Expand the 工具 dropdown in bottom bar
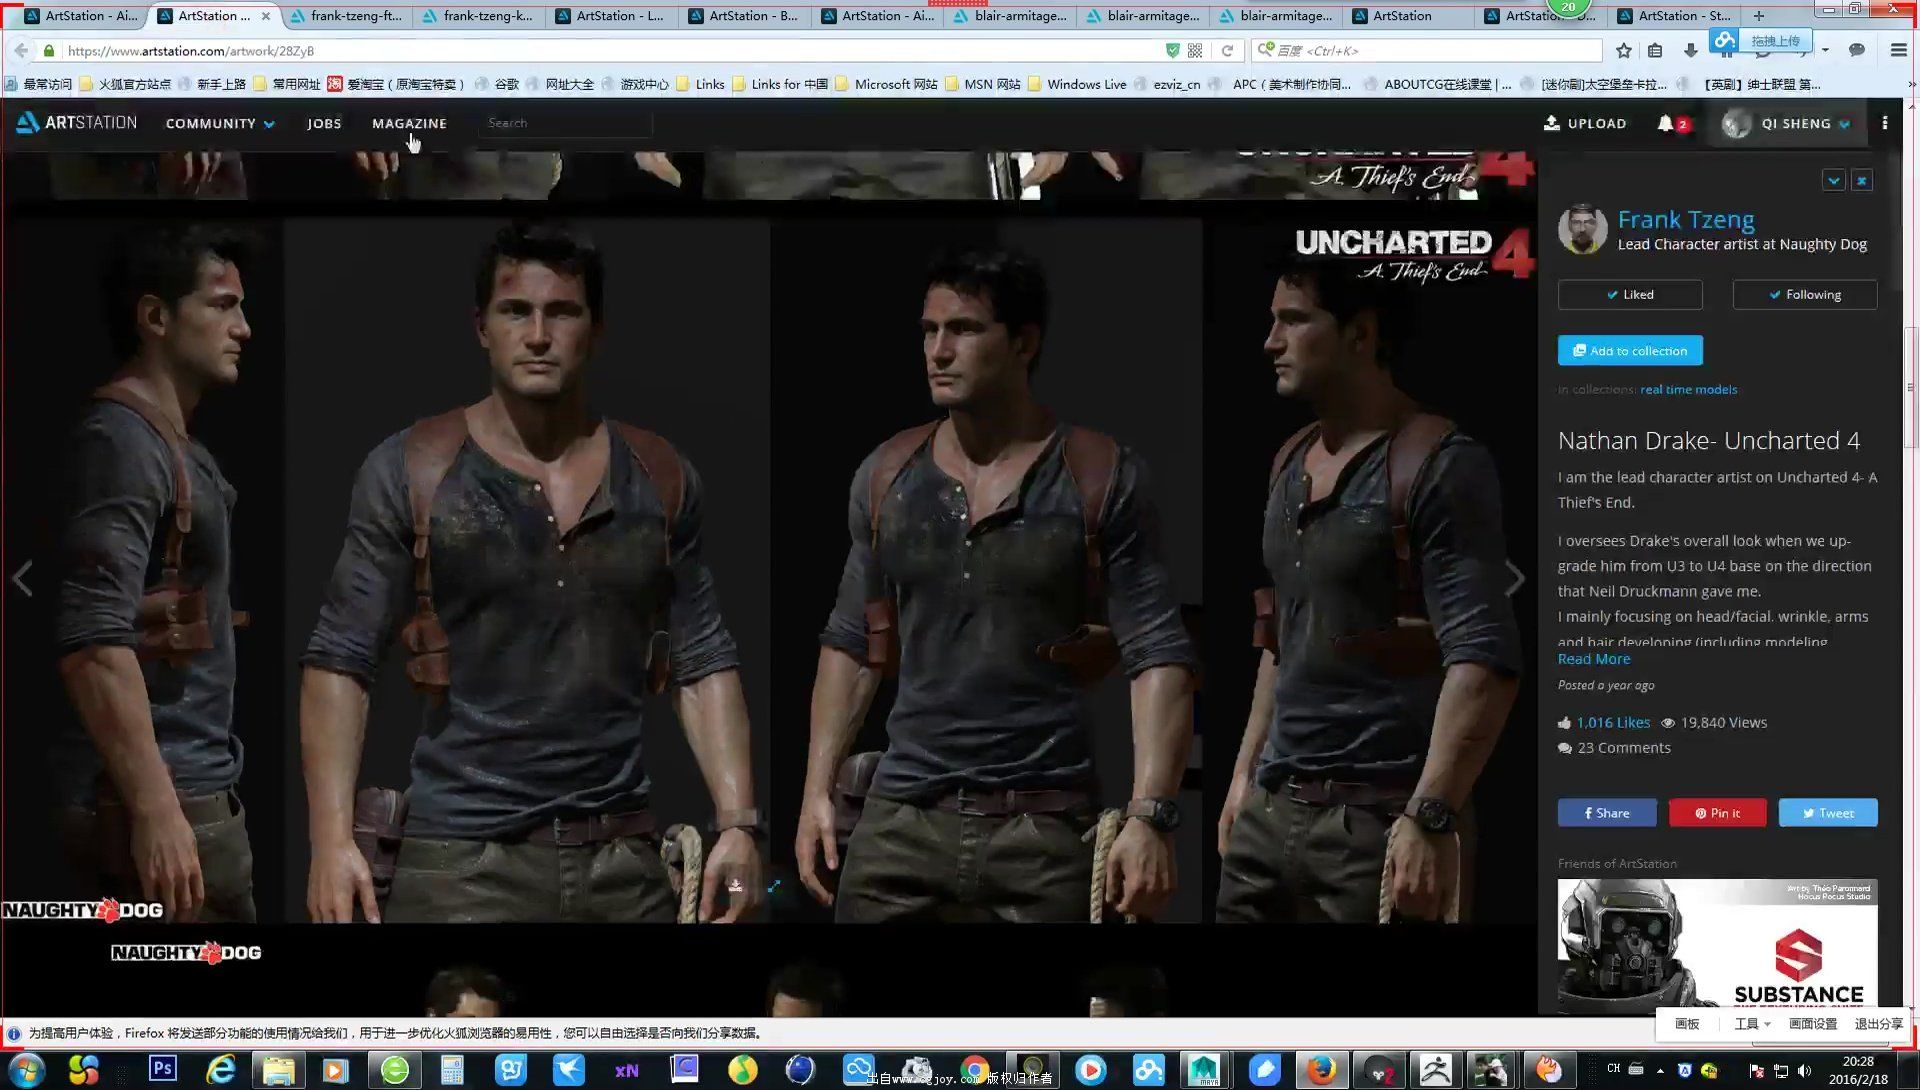The width and height of the screenshot is (1920, 1090). (1752, 1024)
